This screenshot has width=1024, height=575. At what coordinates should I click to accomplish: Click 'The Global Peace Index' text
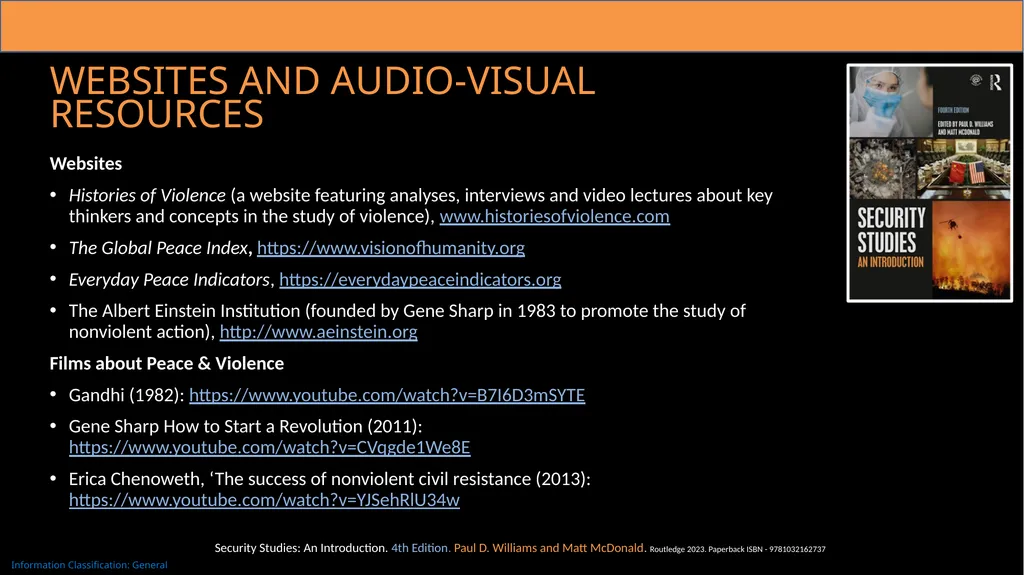[158, 248]
